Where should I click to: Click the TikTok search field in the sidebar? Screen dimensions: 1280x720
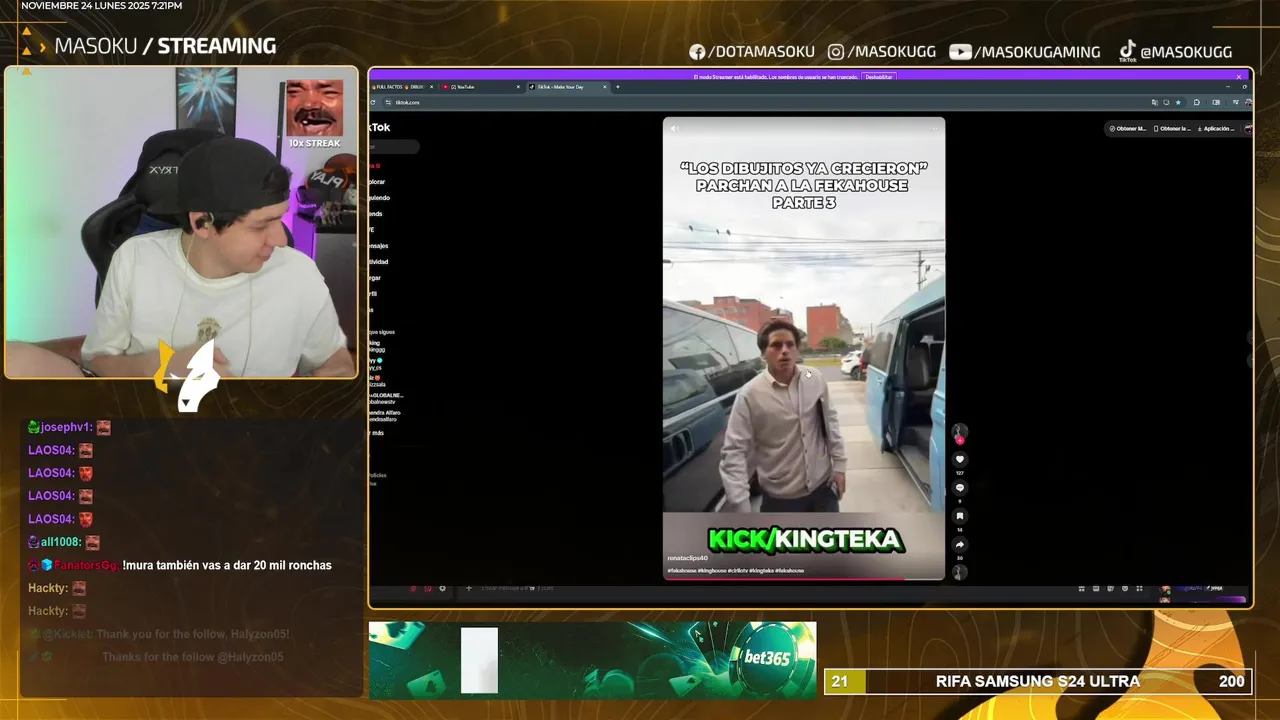coord(394,147)
